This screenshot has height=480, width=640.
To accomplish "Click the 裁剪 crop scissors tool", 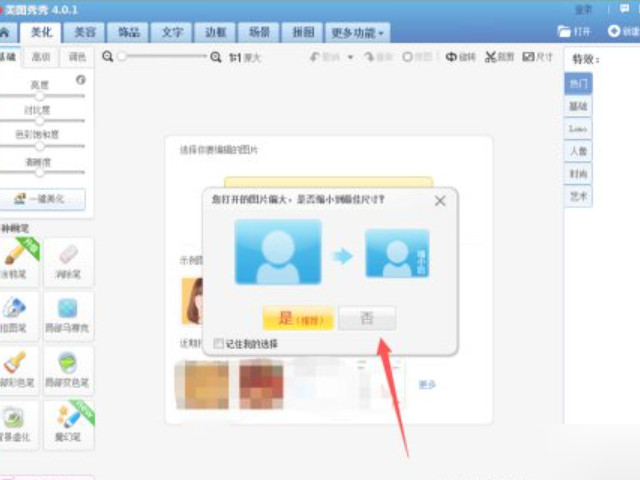I will 500,57.
